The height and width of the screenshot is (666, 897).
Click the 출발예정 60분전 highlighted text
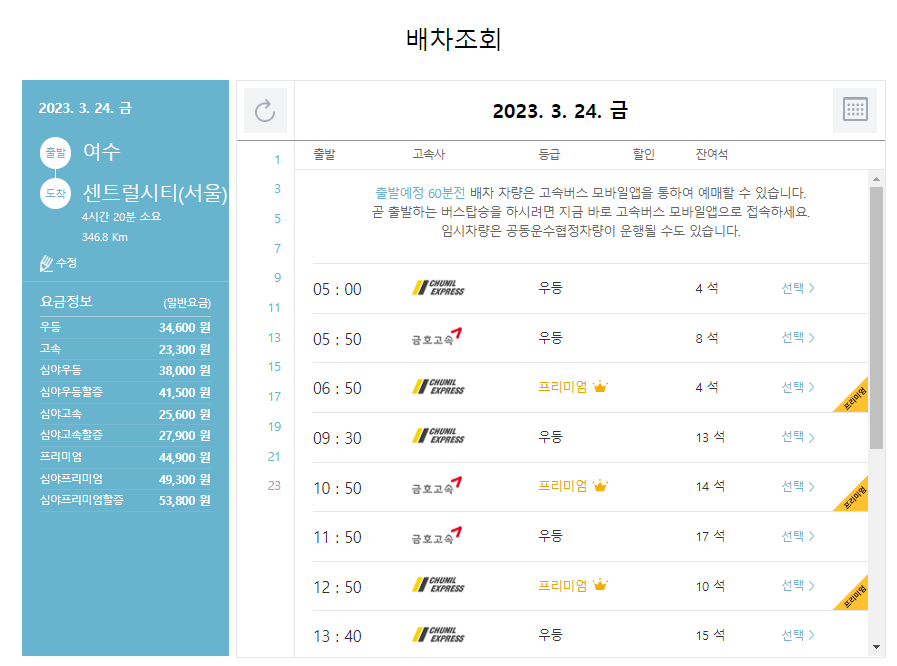pyautogui.click(x=420, y=193)
